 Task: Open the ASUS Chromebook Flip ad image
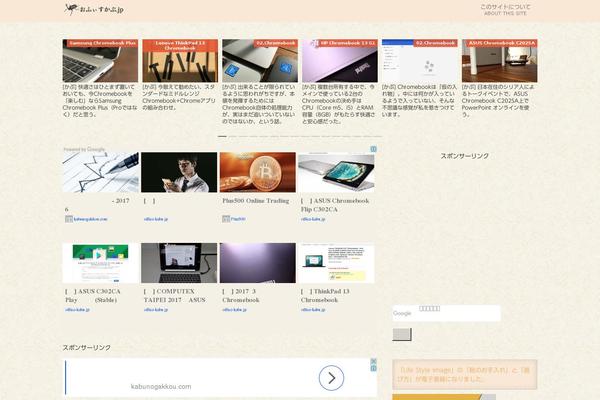[x=336, y=172]
